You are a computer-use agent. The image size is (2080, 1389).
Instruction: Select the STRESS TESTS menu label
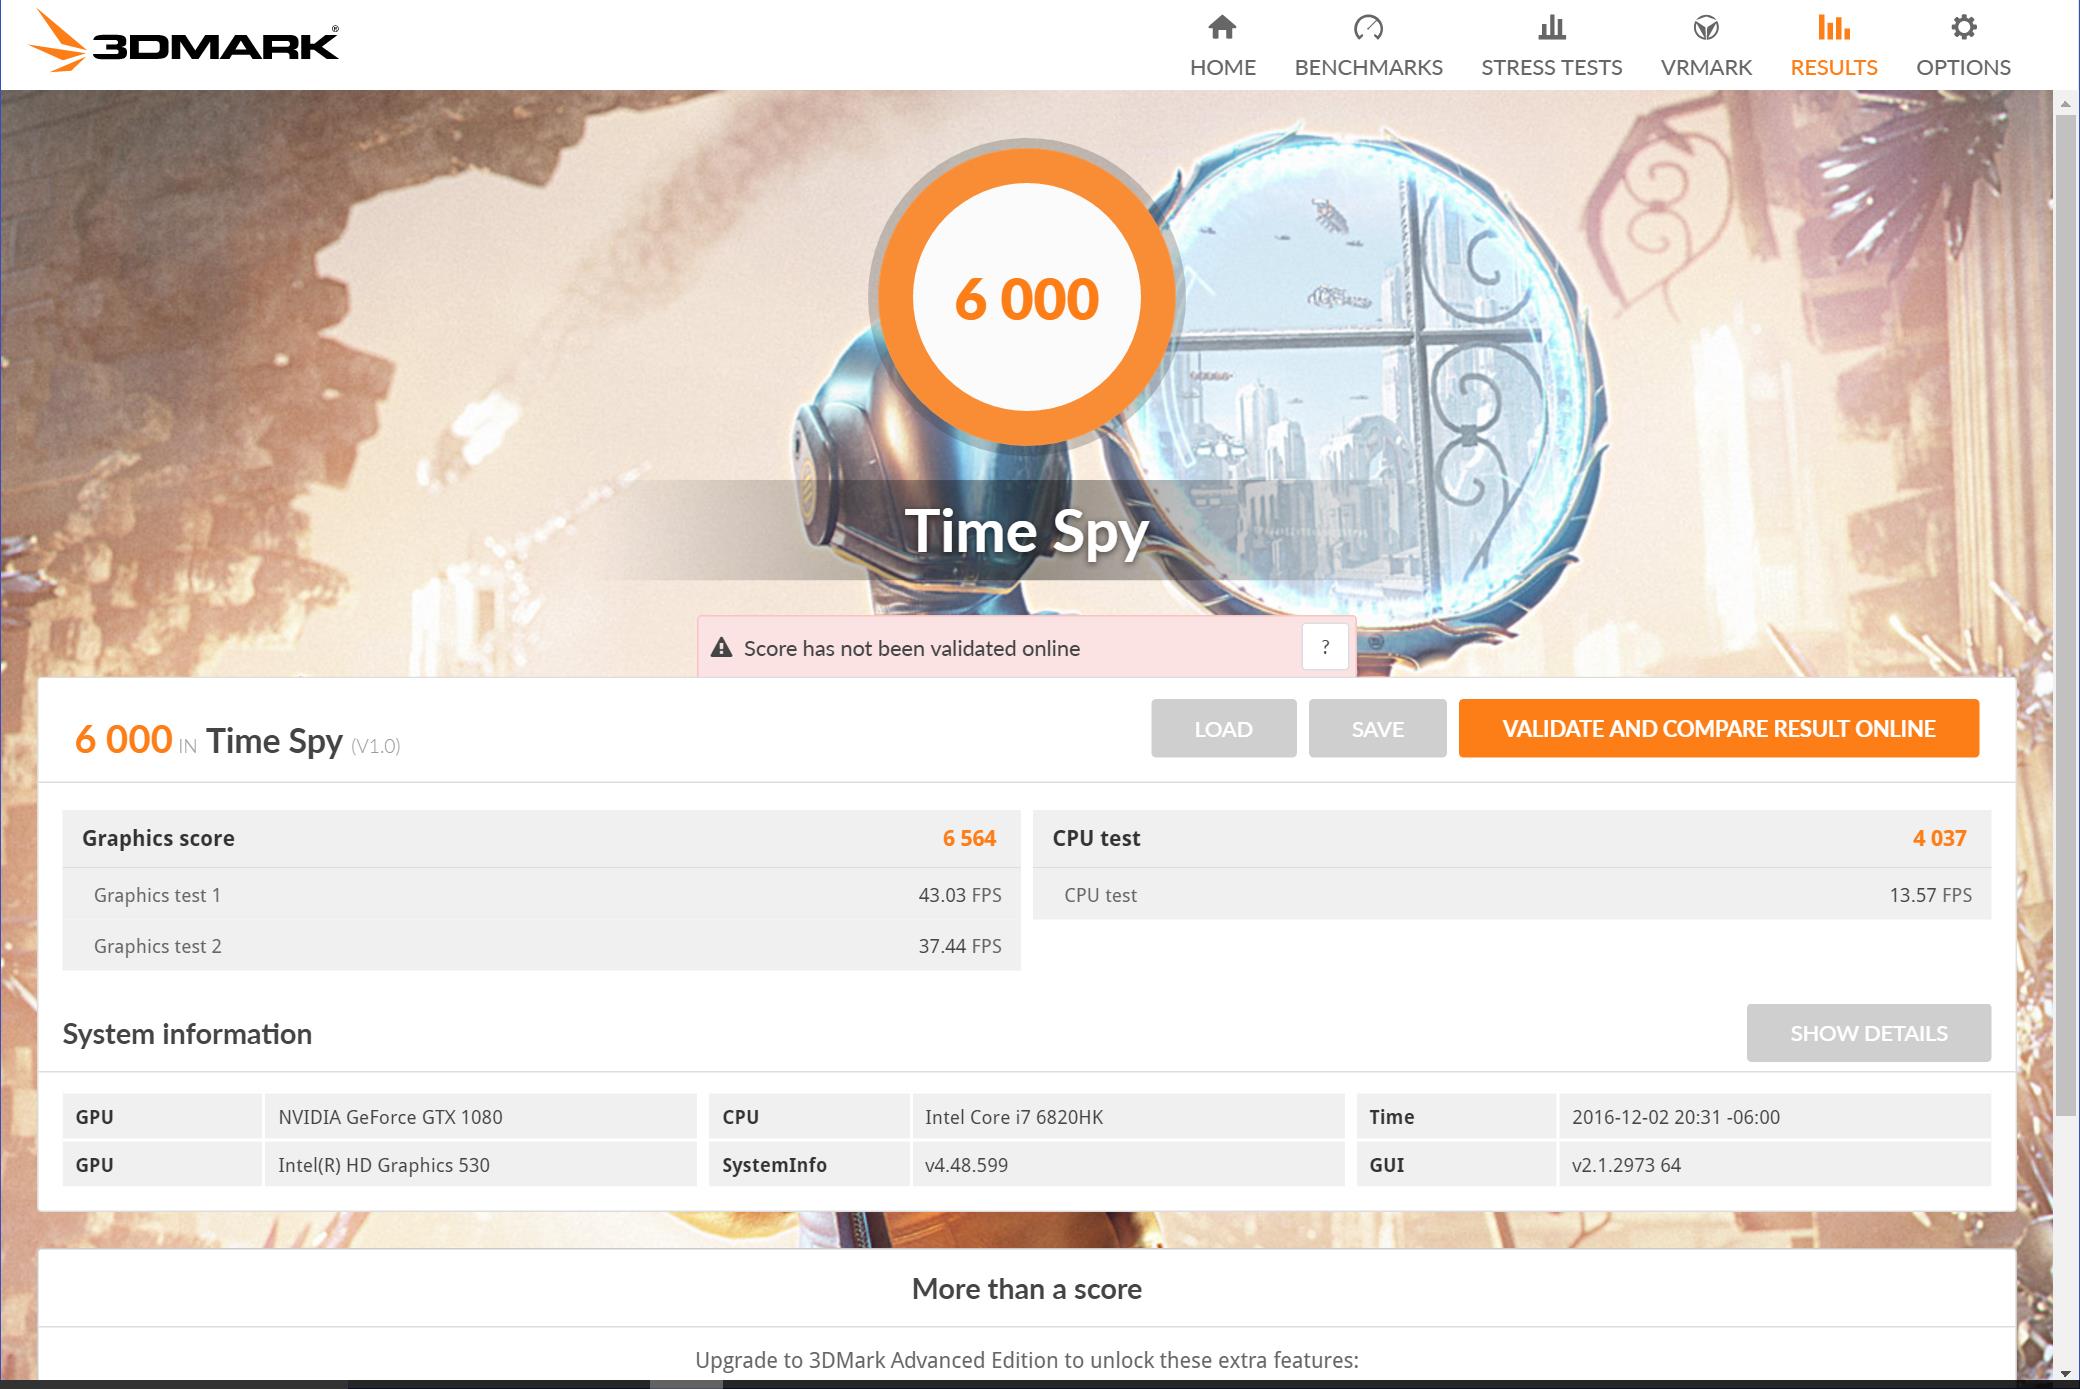(1551, 67)
